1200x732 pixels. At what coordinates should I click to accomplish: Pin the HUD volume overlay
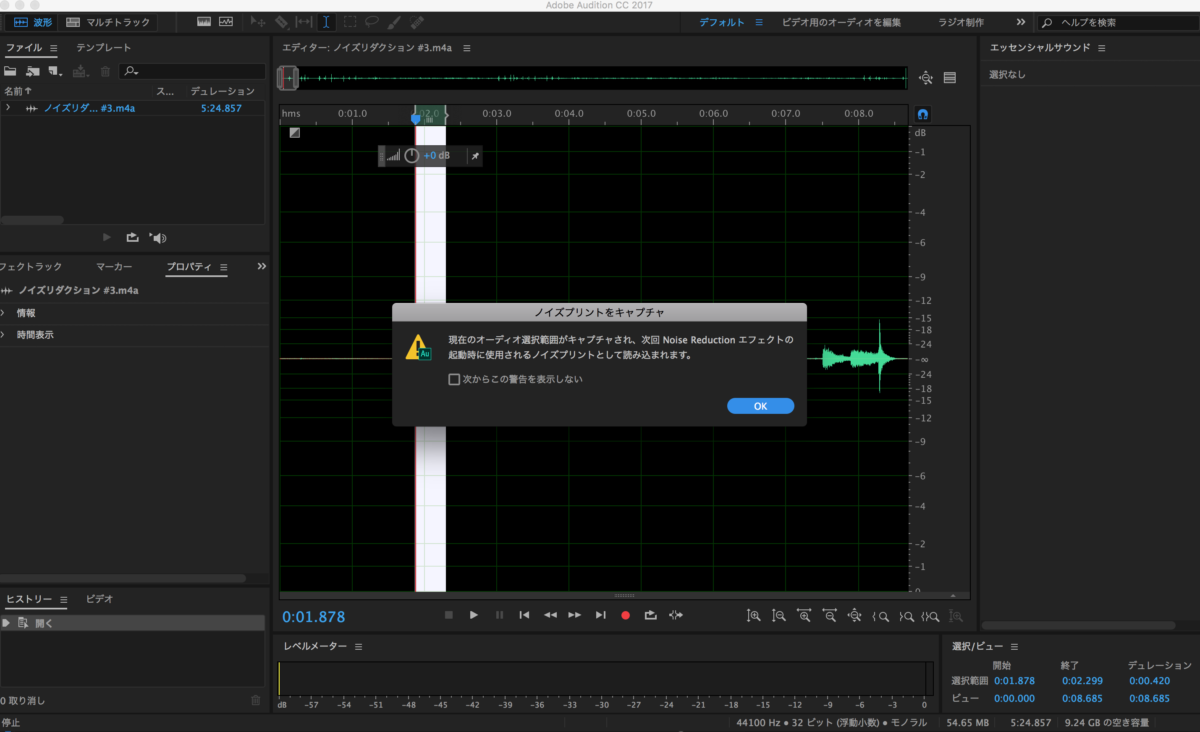pos(475,156)
